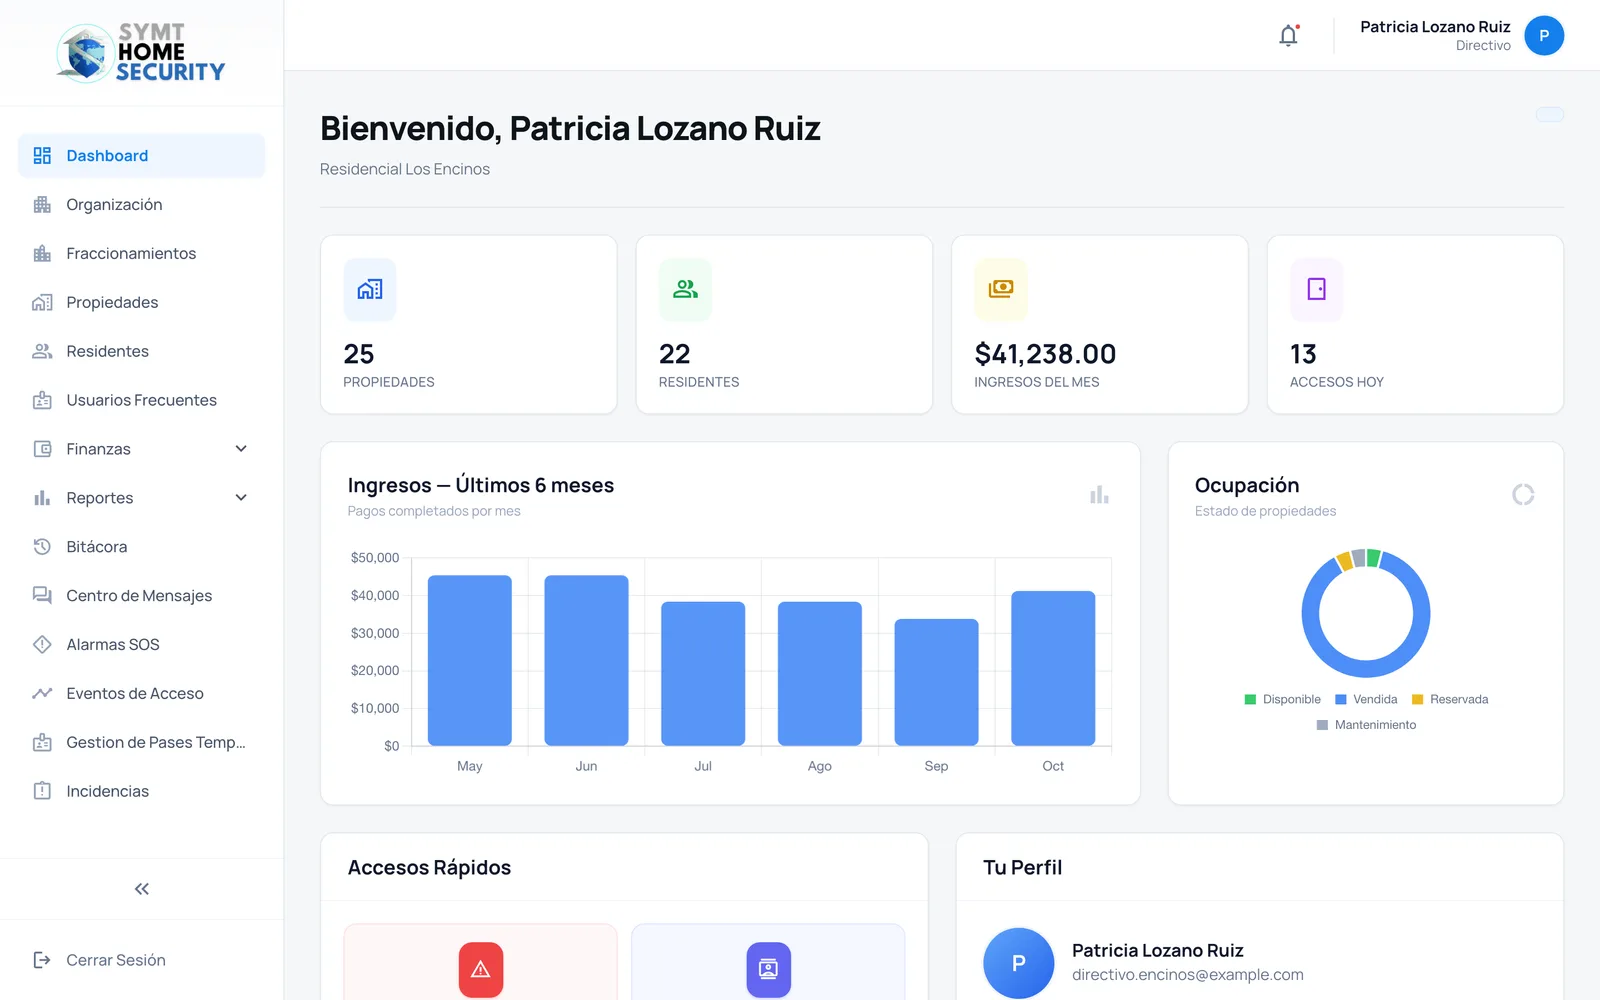Click the Bitácora history icon
The width and height of the screenshot is (1600, 1000).
[x=42, y=547]
